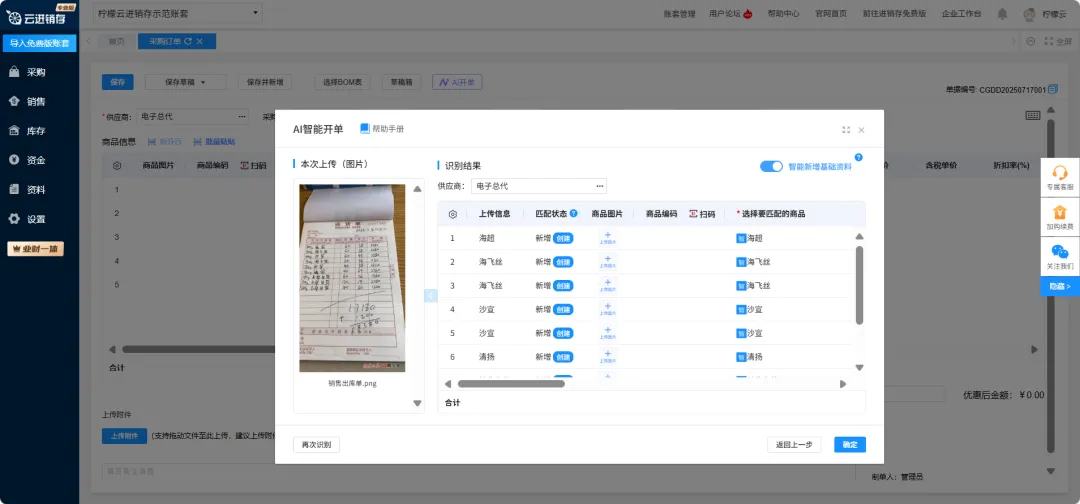Viewport: 1080px width, 504px height.
Task: Click the 匹配状态 help question icon
Action: coord(573,213)
